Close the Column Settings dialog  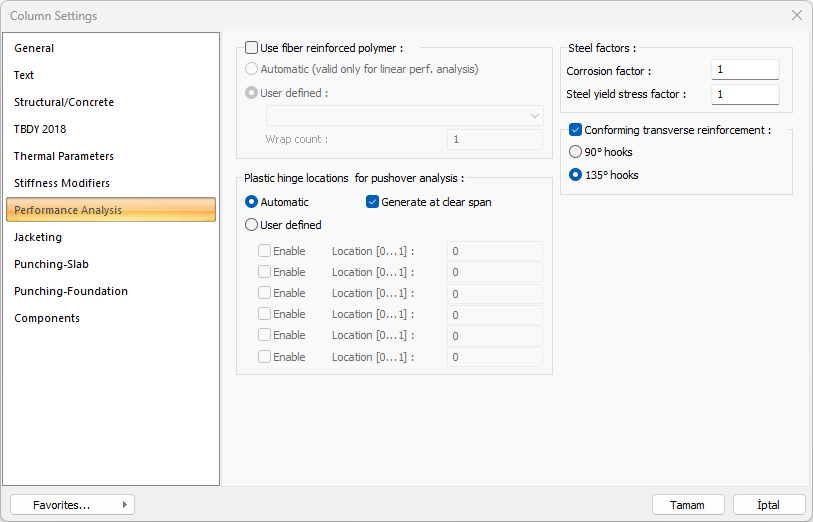tap(796, 16)
